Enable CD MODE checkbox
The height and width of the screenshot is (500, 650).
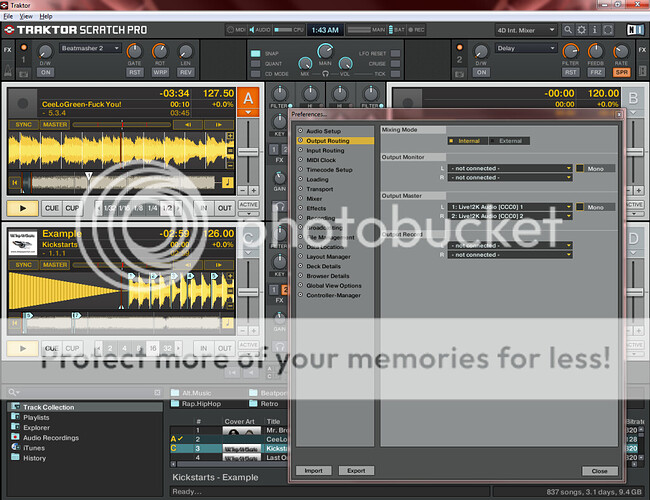(255, 74)
